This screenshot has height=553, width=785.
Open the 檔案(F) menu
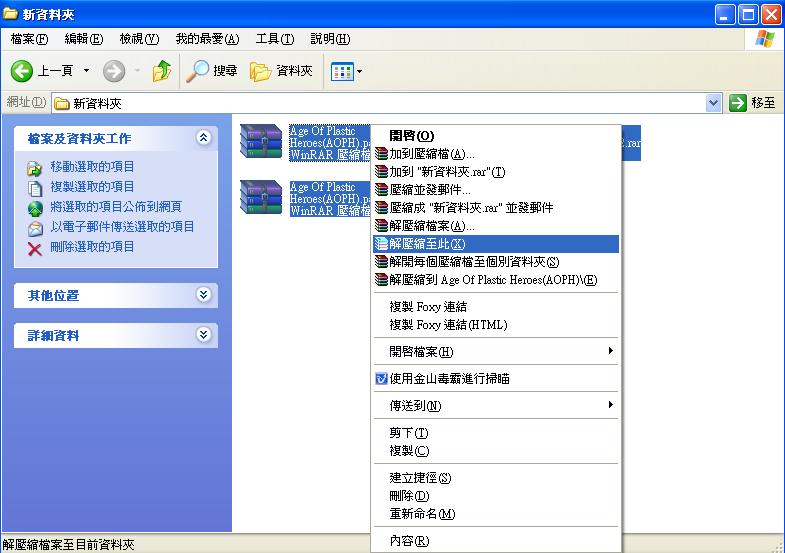click(29, 39)
